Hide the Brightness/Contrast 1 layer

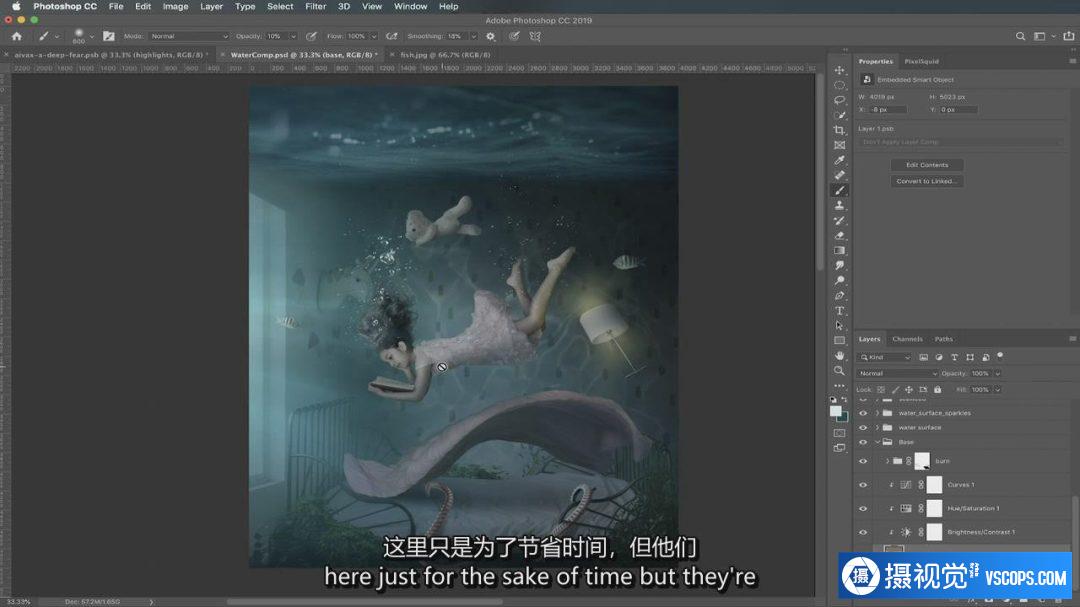(x=863, y=532)
